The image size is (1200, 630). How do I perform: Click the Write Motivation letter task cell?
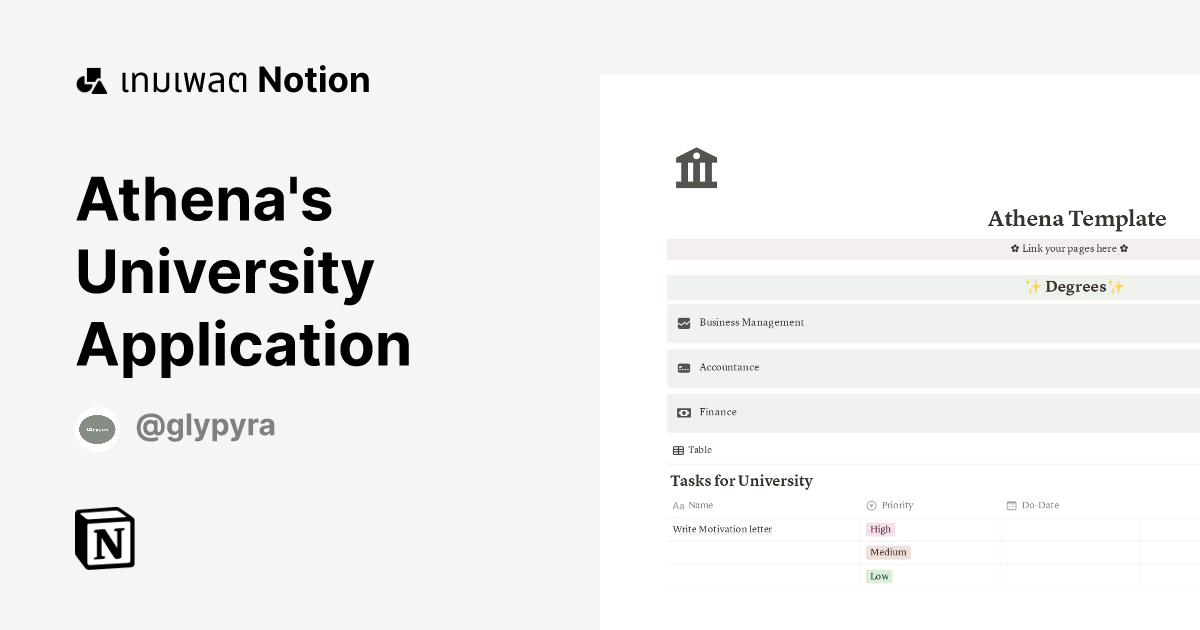[724, 529]
